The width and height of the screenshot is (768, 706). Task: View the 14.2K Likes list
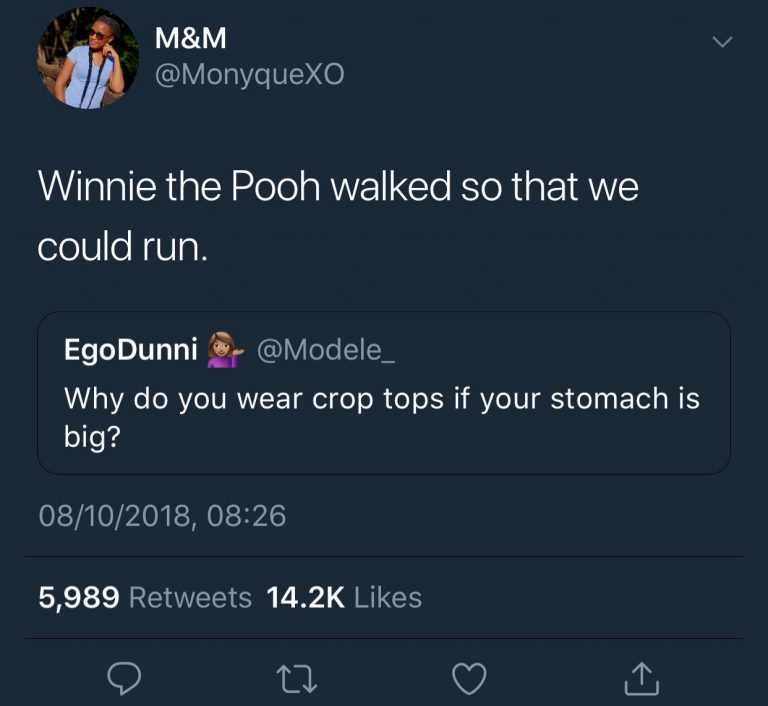344,598
